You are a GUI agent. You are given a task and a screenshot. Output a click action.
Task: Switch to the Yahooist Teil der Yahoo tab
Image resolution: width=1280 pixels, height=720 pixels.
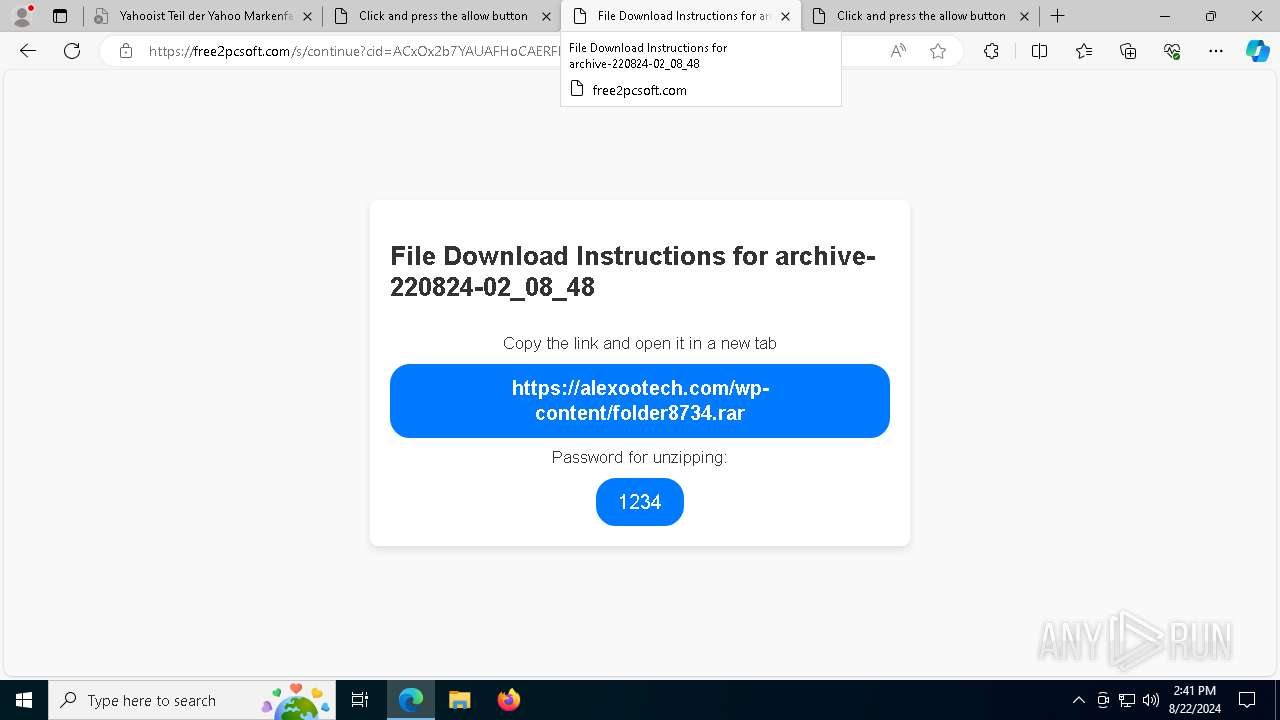pos(202,16)
